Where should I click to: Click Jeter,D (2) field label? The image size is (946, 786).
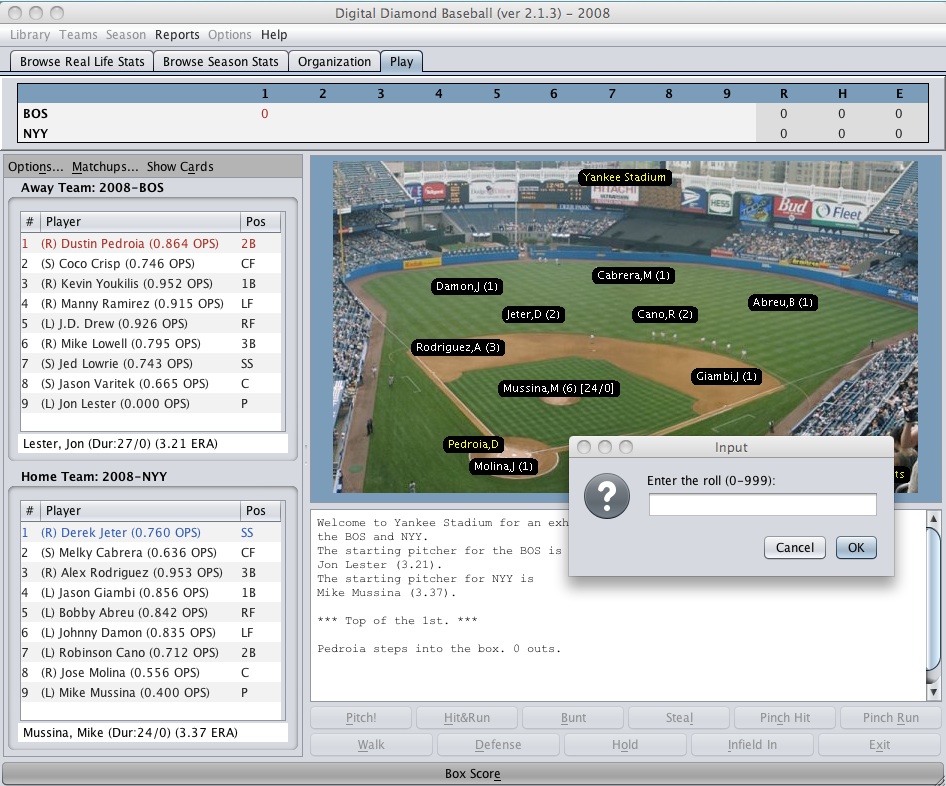[533, 314]
